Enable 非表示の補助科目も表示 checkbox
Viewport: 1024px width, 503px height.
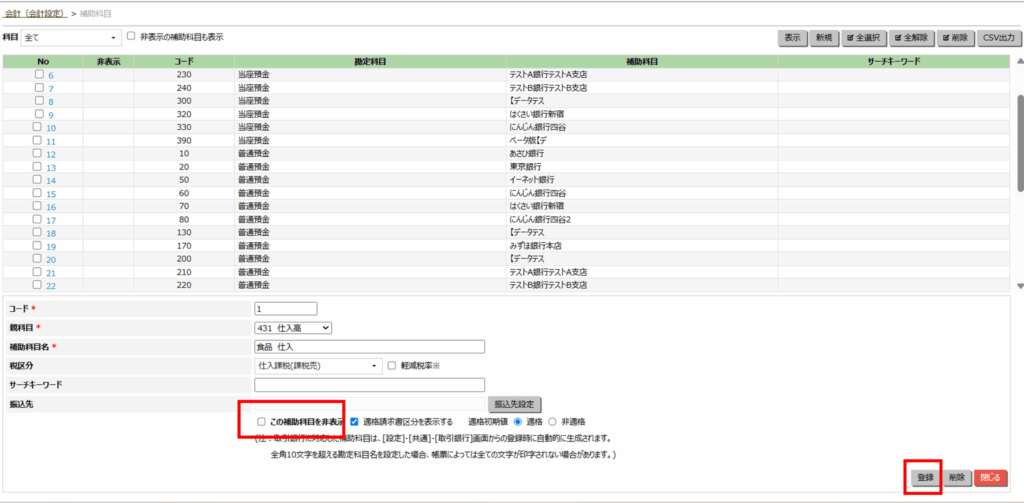131,36
